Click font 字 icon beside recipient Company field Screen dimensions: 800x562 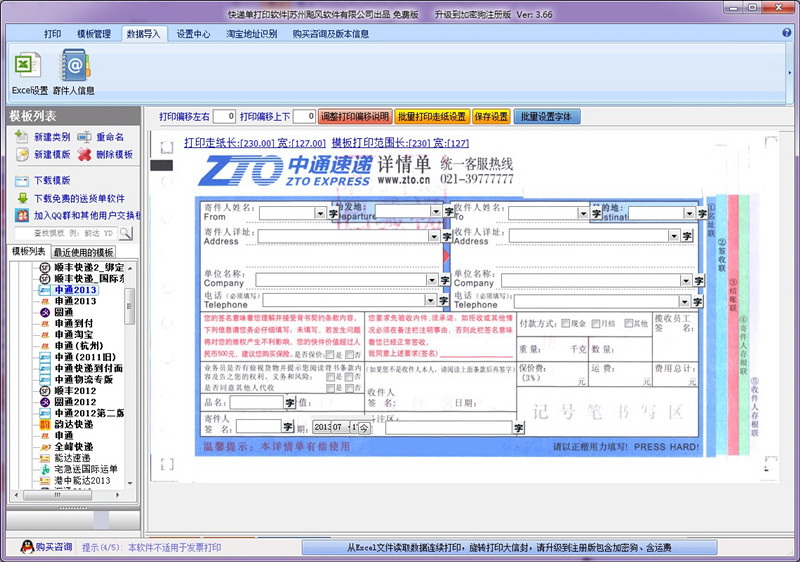pyautogui.click(x=698, y=280)
